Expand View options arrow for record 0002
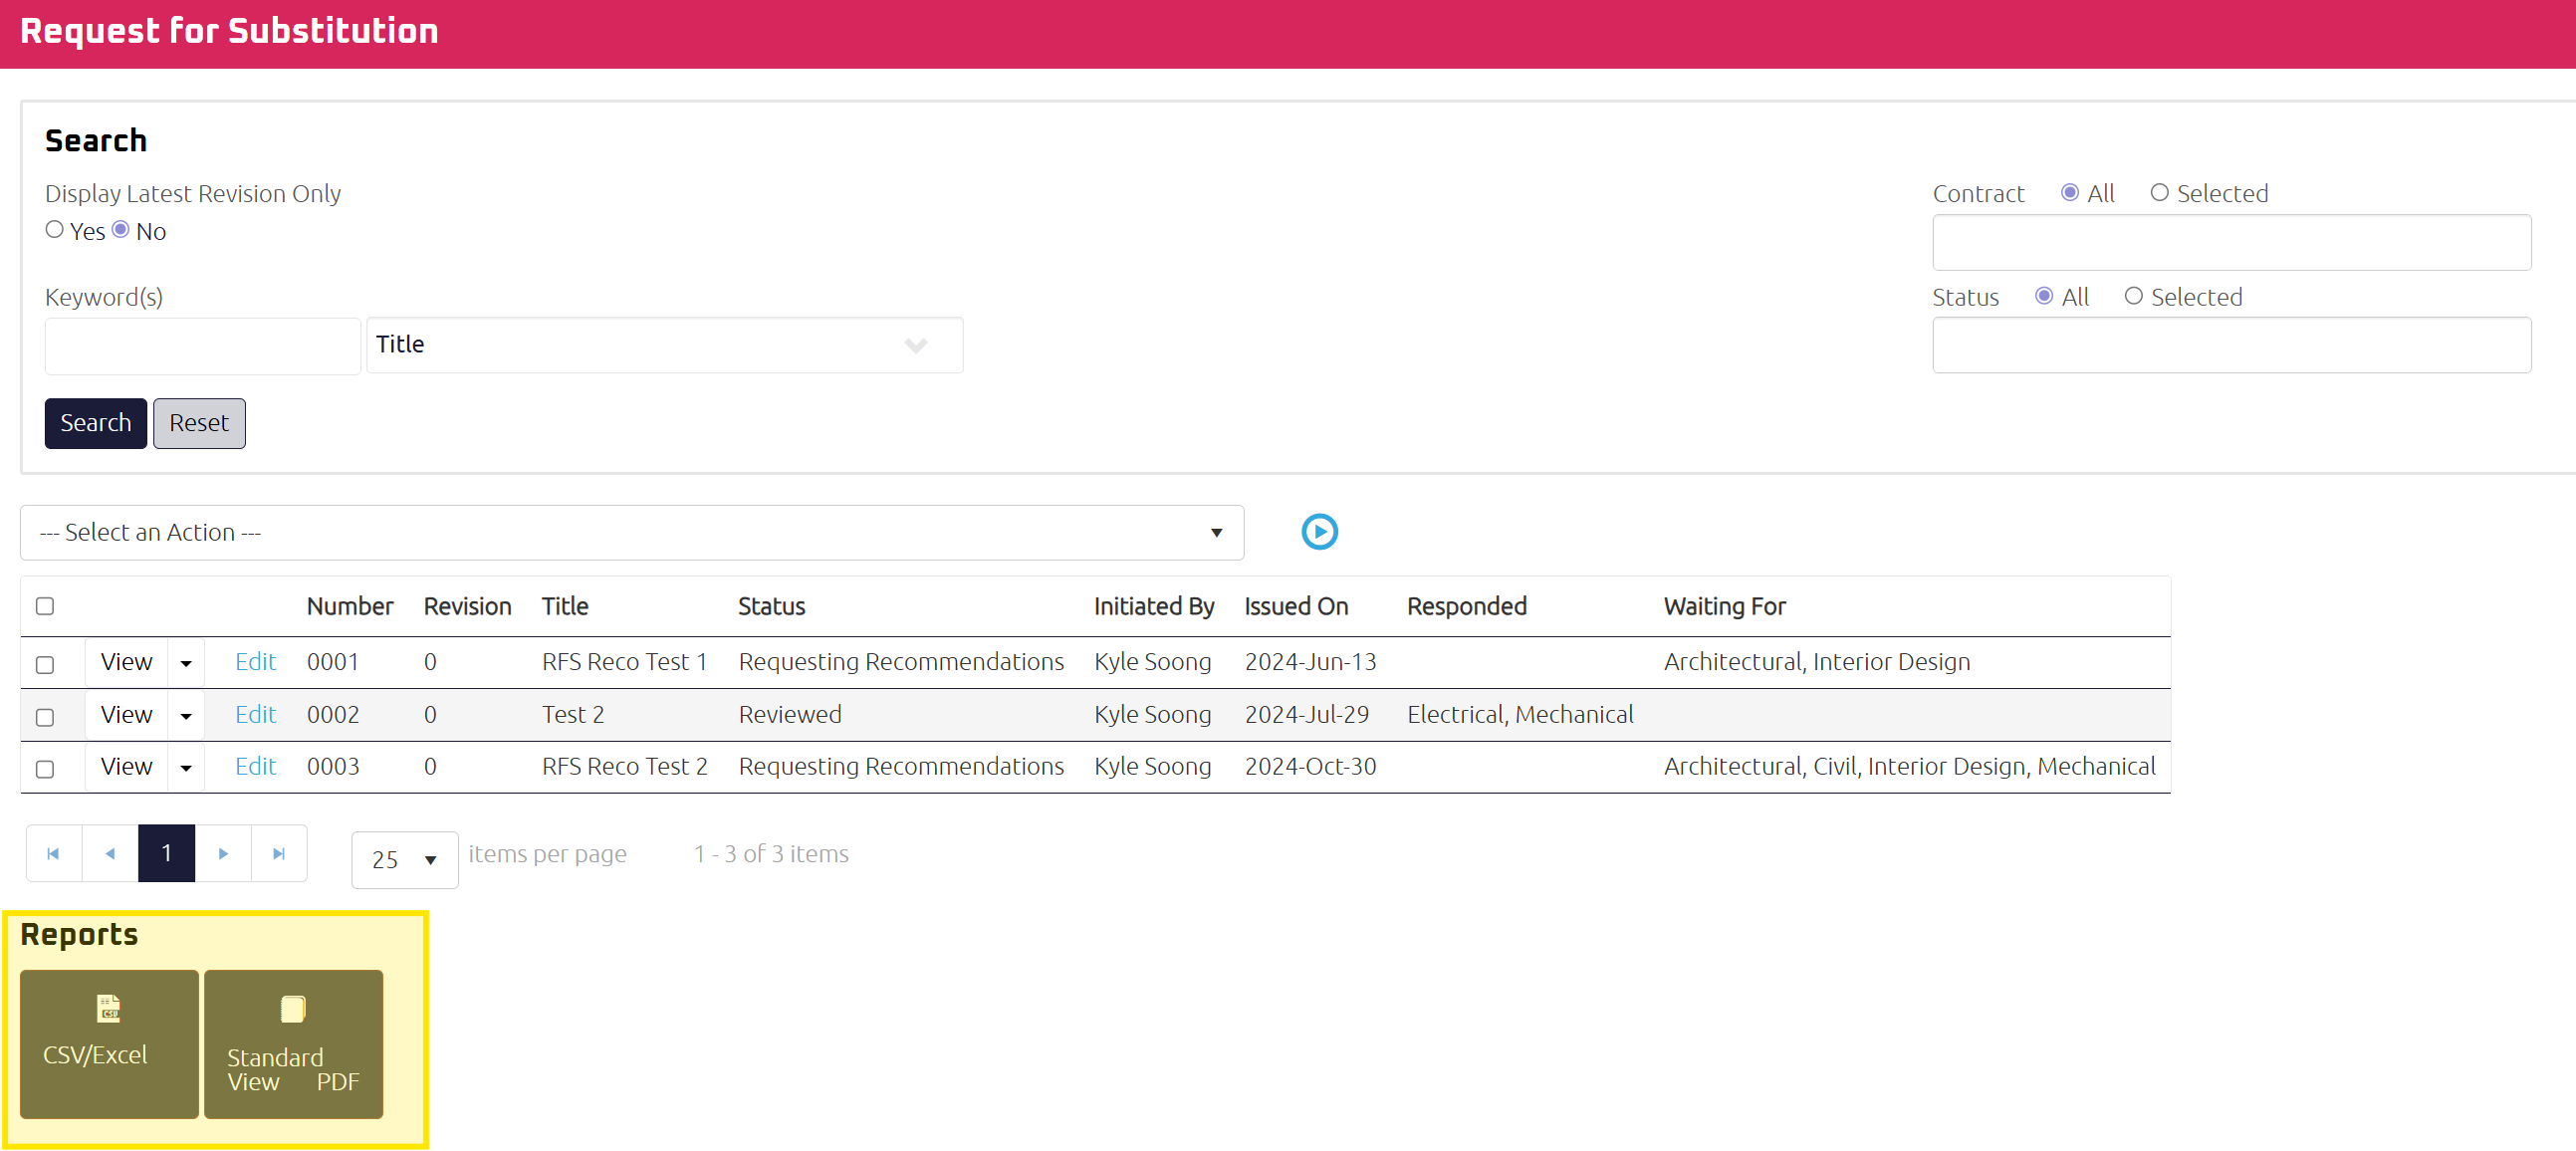Screen dimensions: 2576x1151 tap(186, 716)
